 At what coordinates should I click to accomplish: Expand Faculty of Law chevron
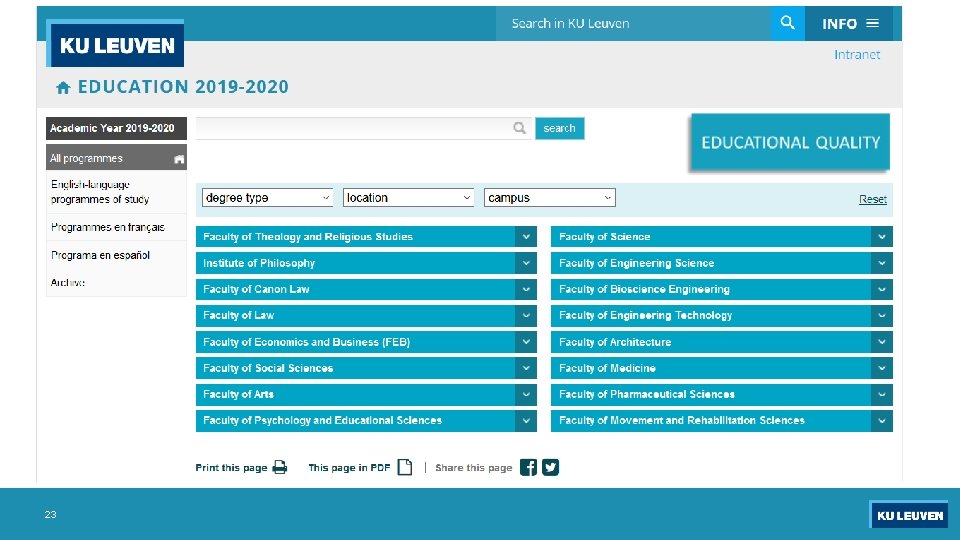click(x=526, y=315)
